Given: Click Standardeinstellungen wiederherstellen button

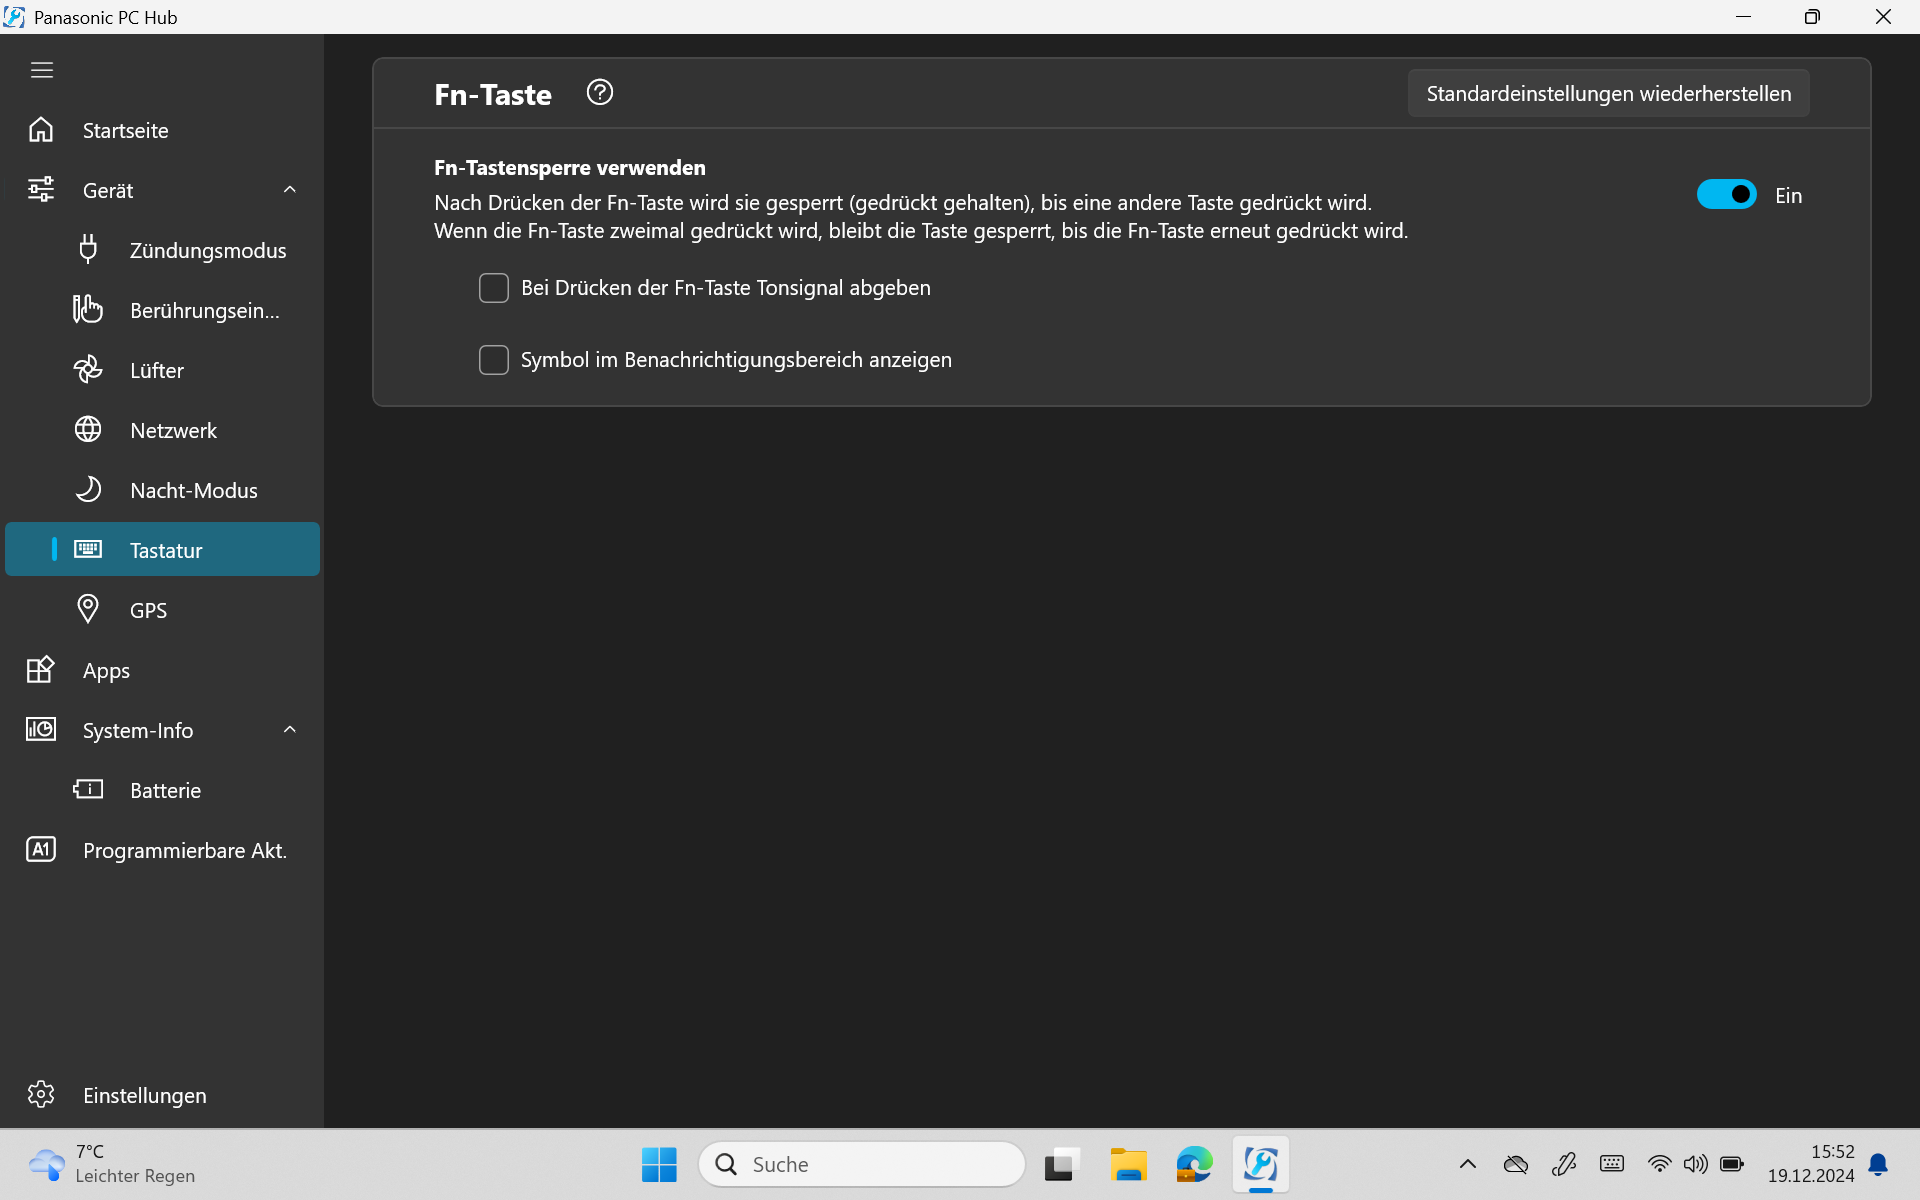Looking at the screenshot, I should [1608, 94].
